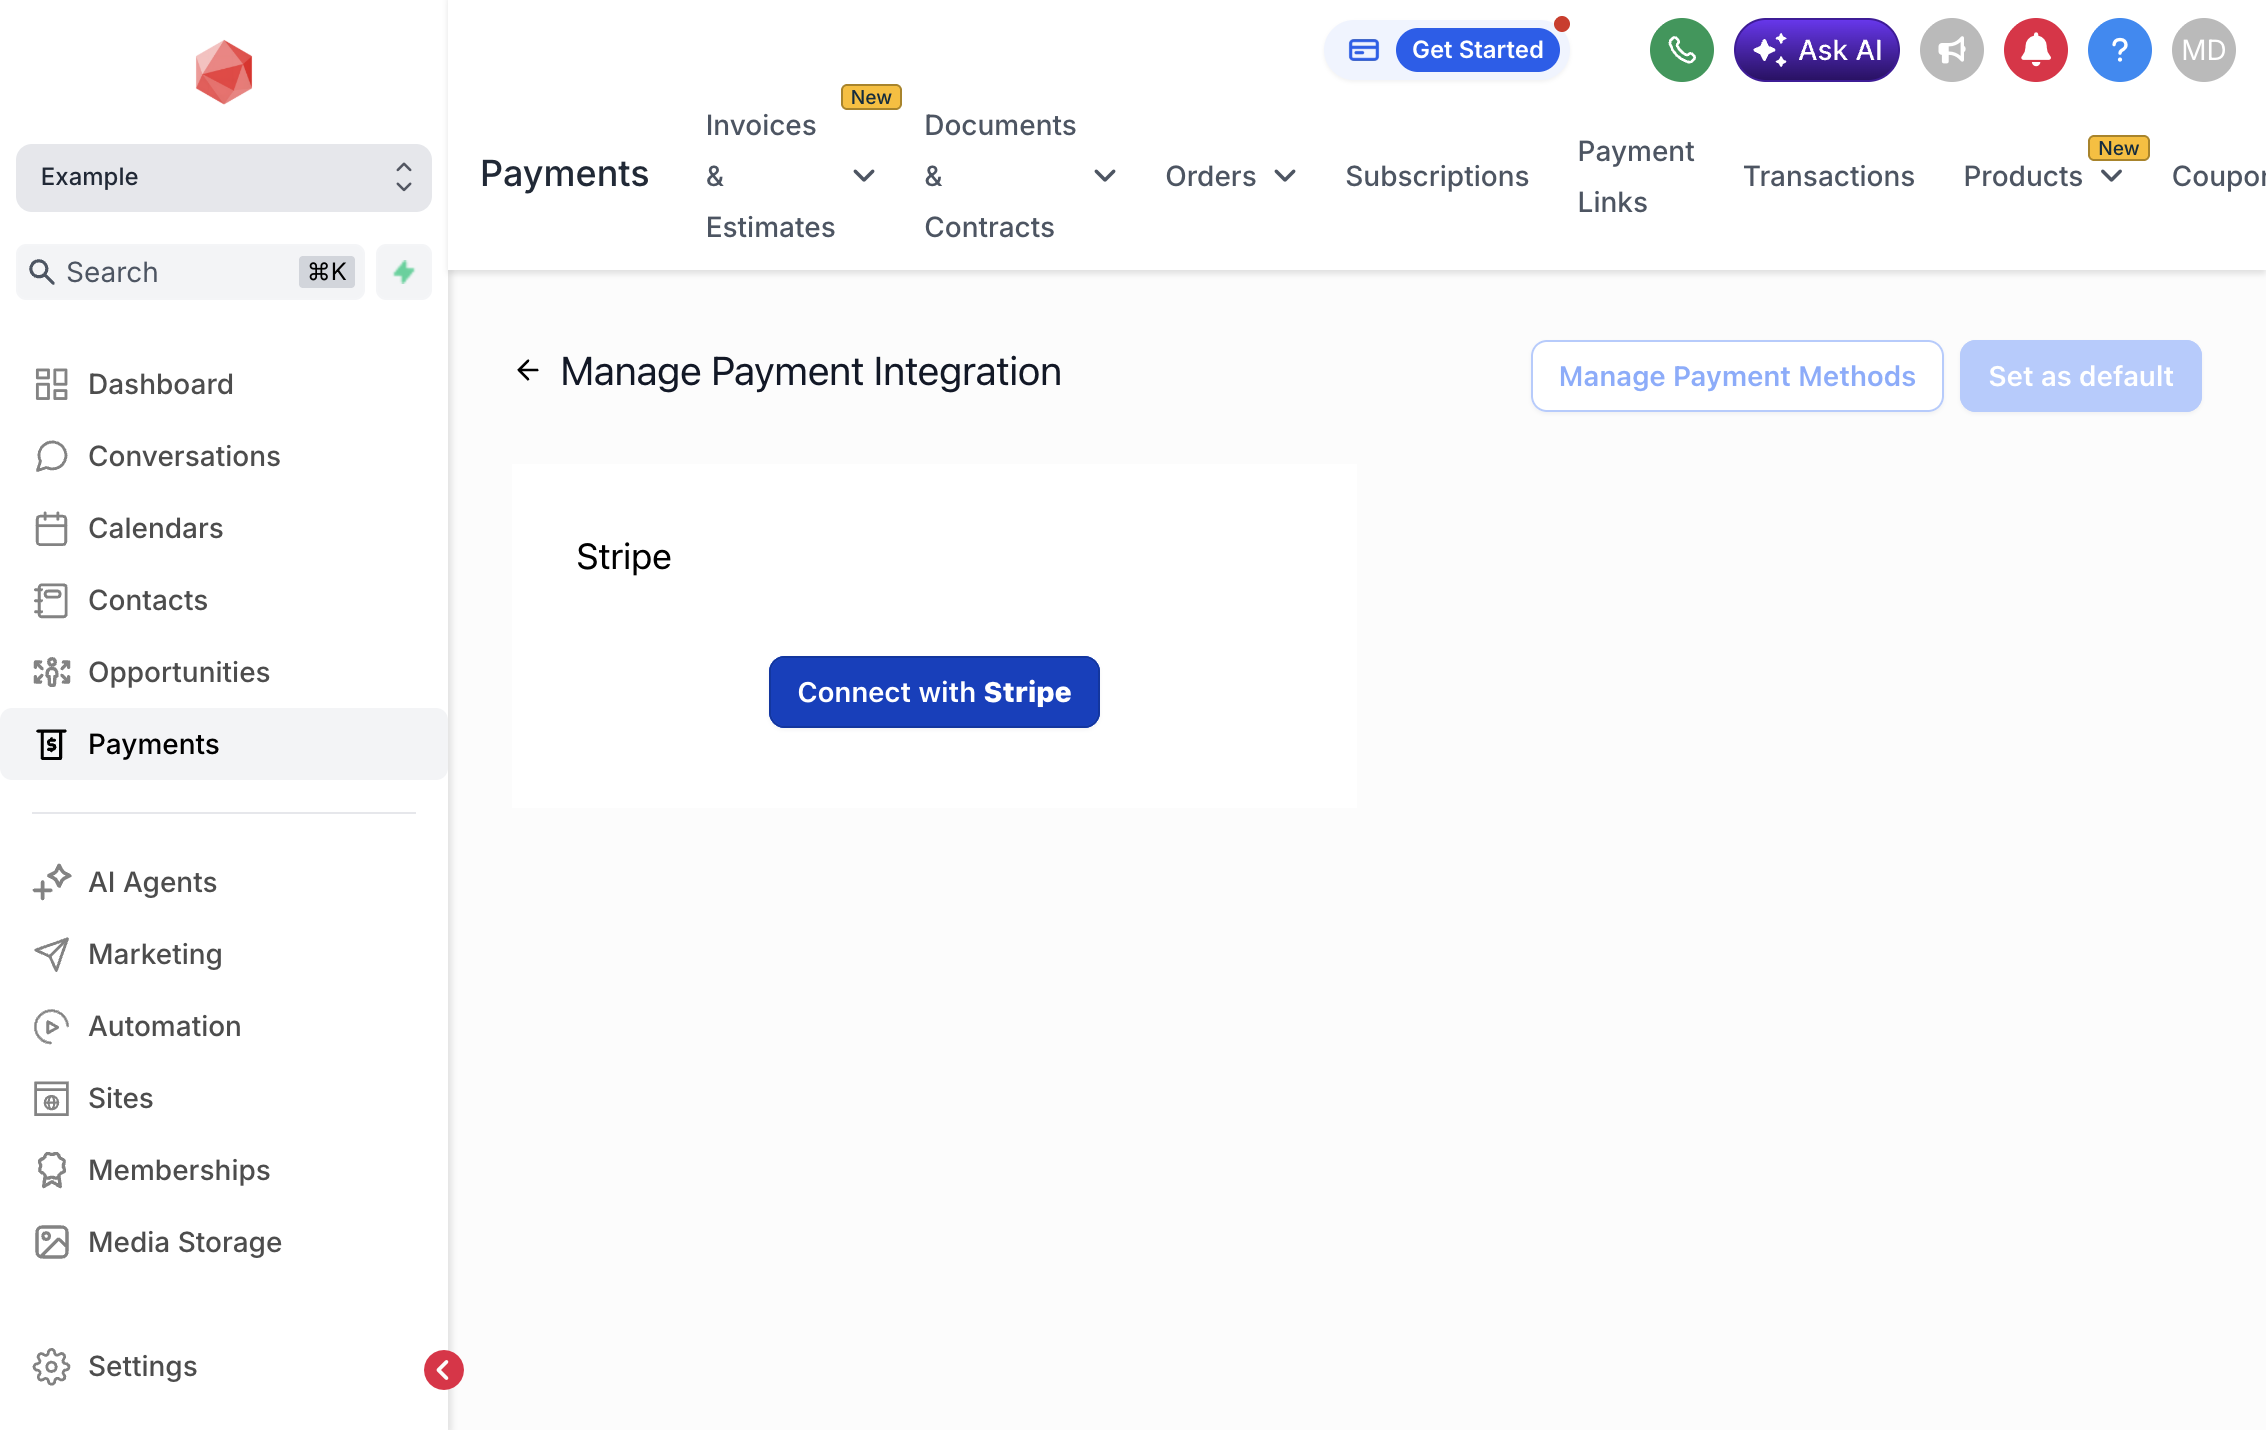Select Memberships in the sidebar
Viewport: 2266px width, 1430px height.
224,1170
